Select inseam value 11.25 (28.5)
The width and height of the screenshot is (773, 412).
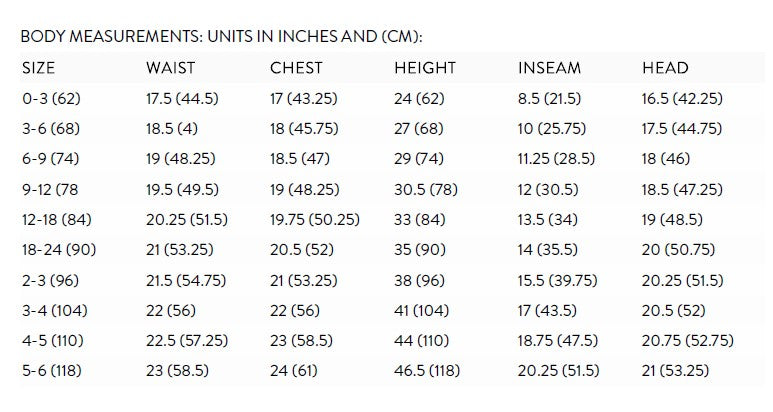pyautogui.click(x=556, y=159)
